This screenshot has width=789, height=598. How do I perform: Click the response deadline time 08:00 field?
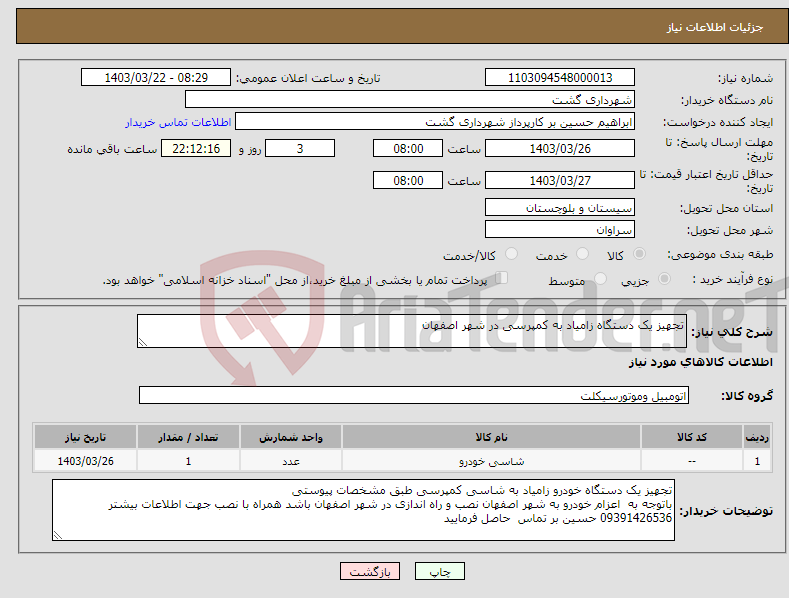coord(408,148)
